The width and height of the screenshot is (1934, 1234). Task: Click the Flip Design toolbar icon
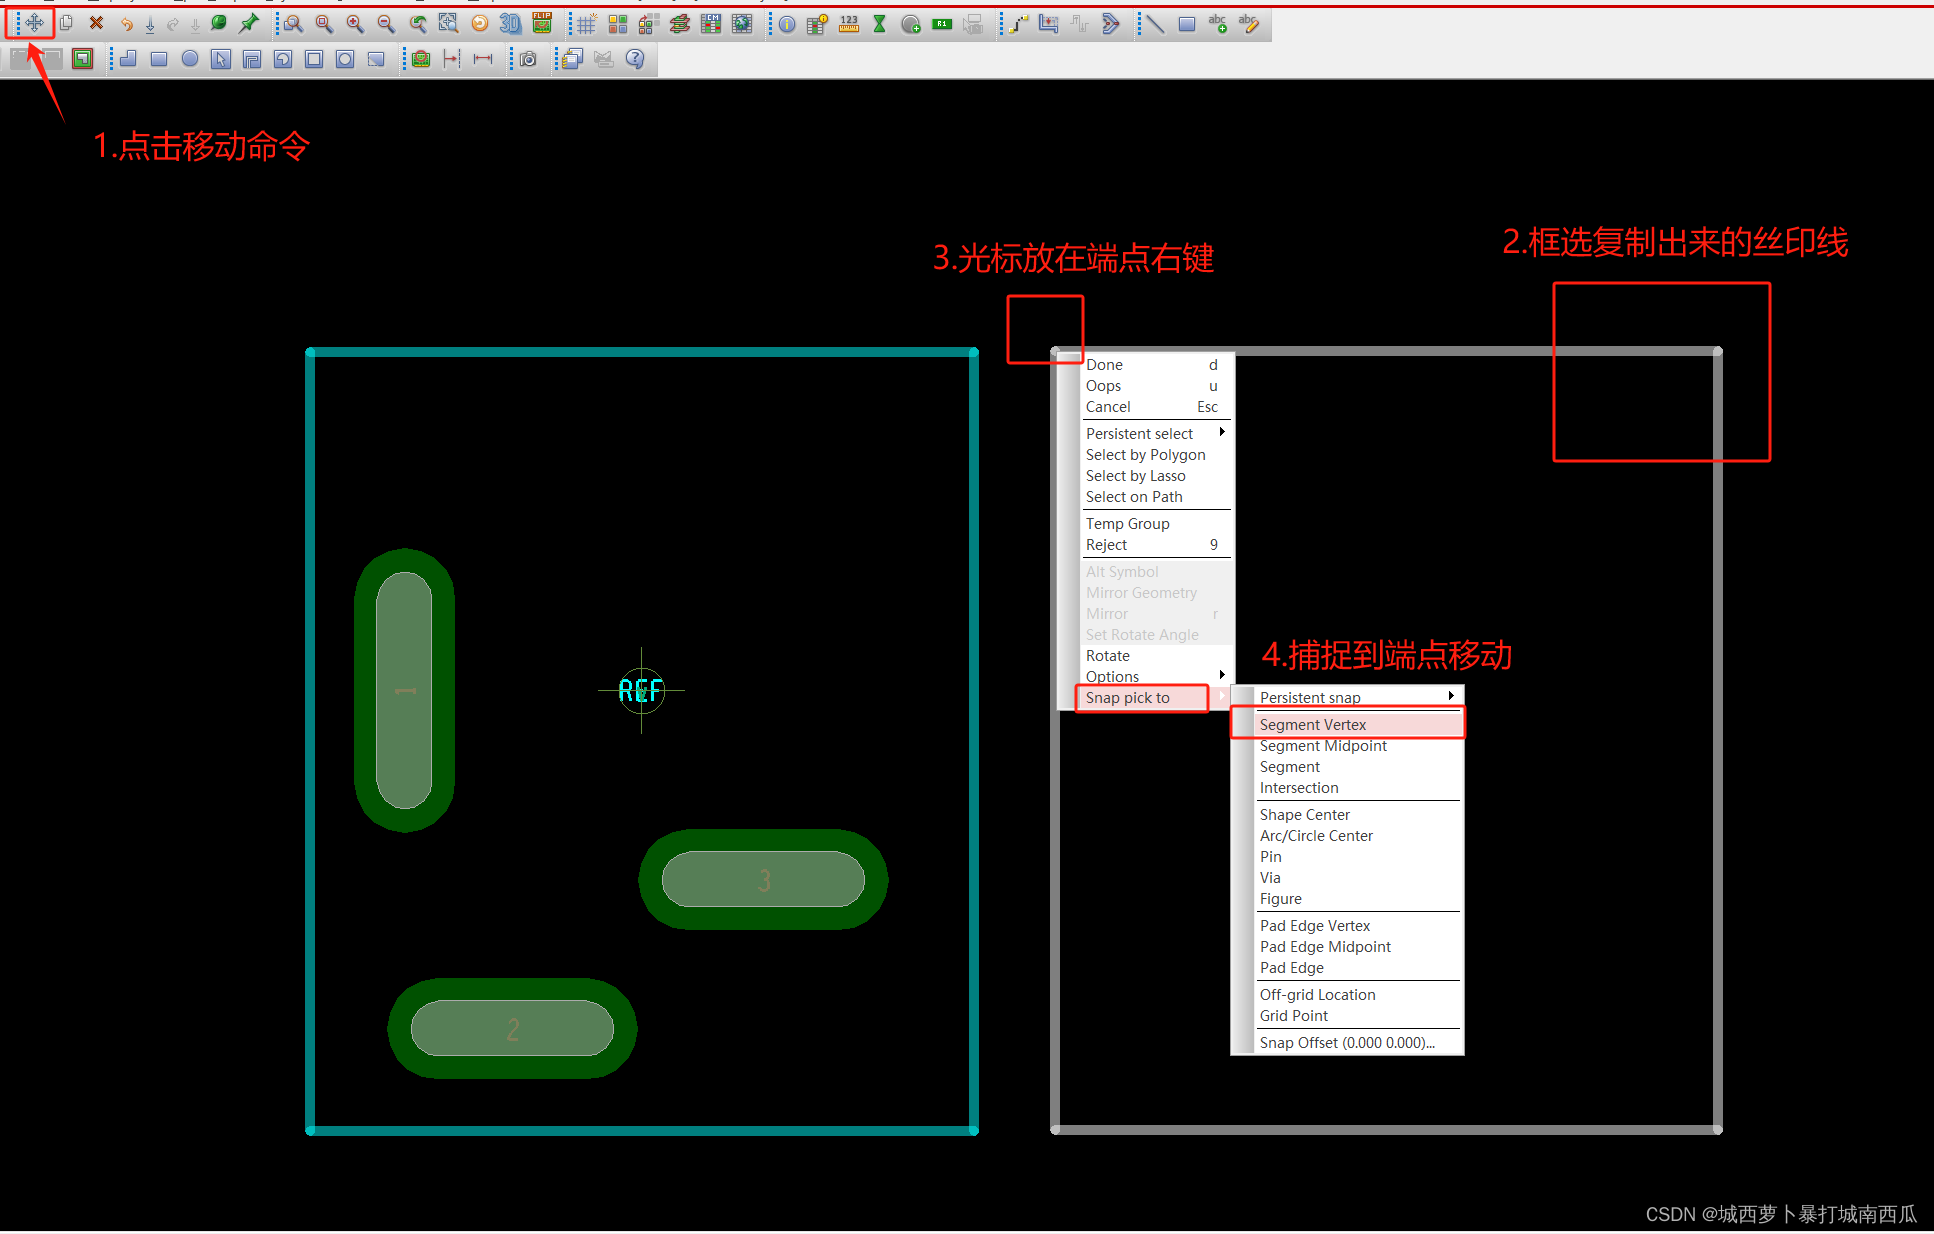tap(542, 23)
